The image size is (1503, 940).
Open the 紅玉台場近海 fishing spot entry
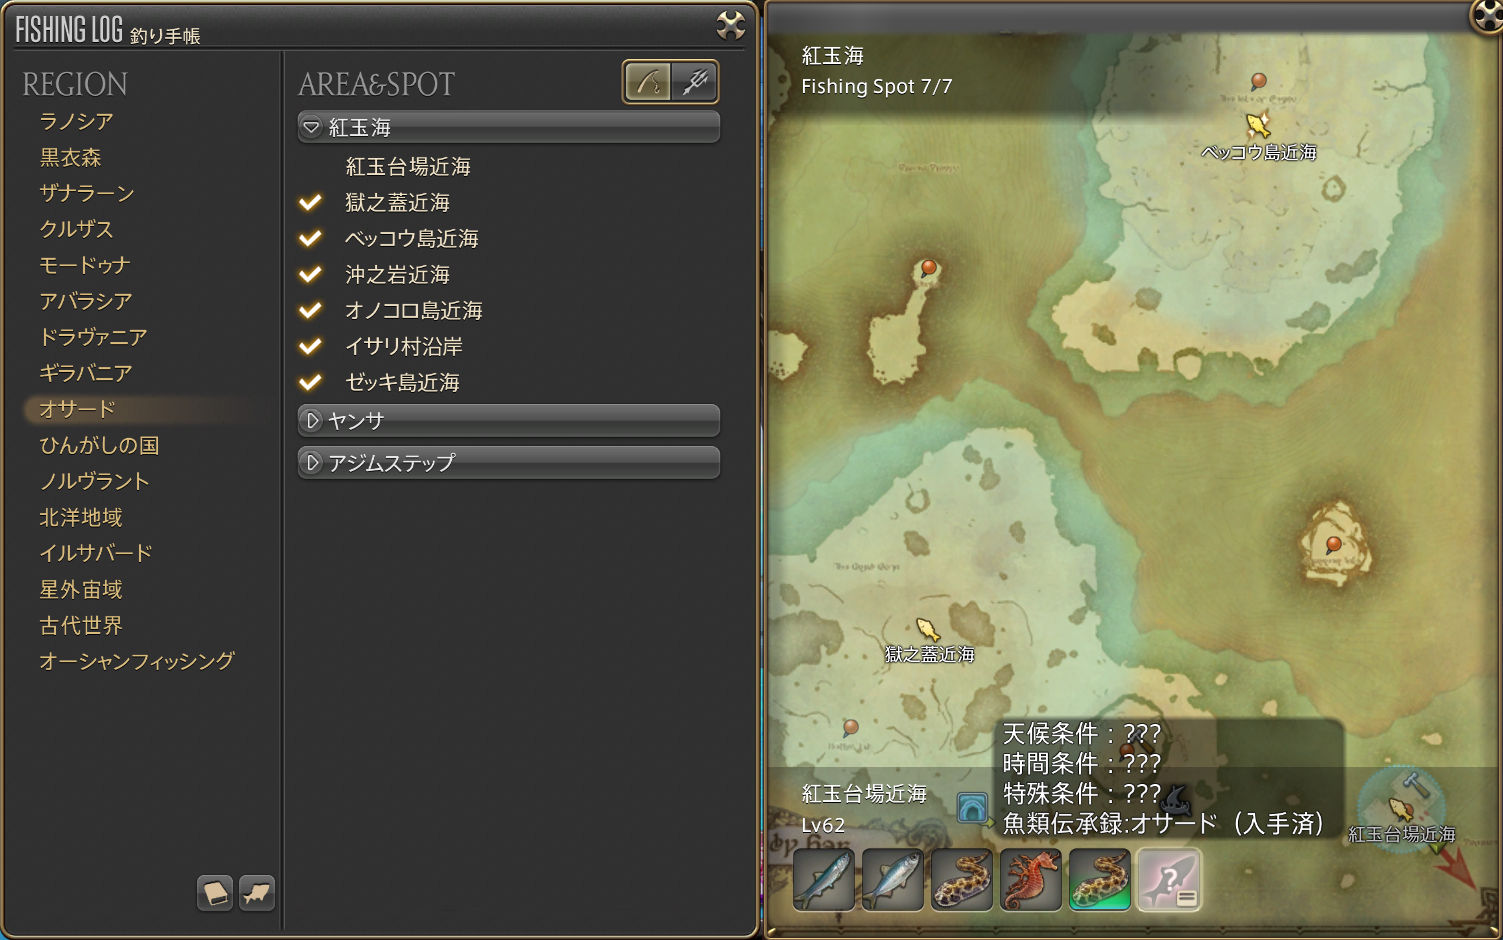(408, 166)
